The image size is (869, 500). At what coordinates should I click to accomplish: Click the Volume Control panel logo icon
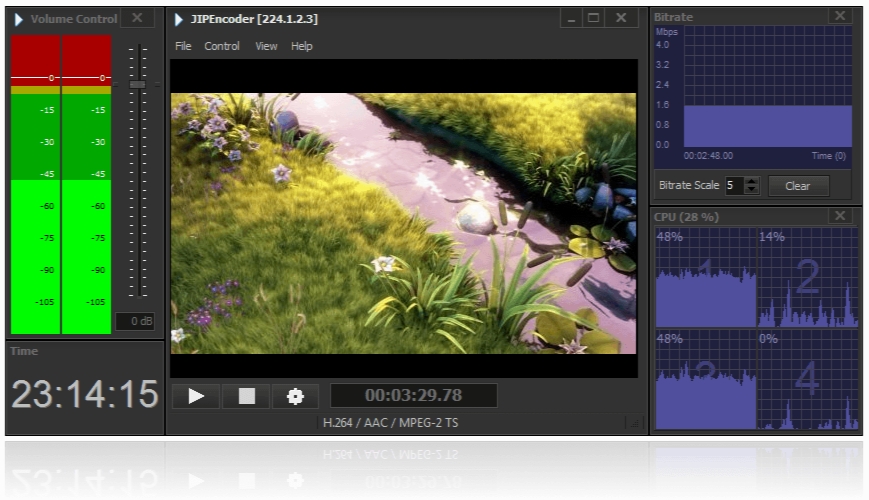[18, 19]
